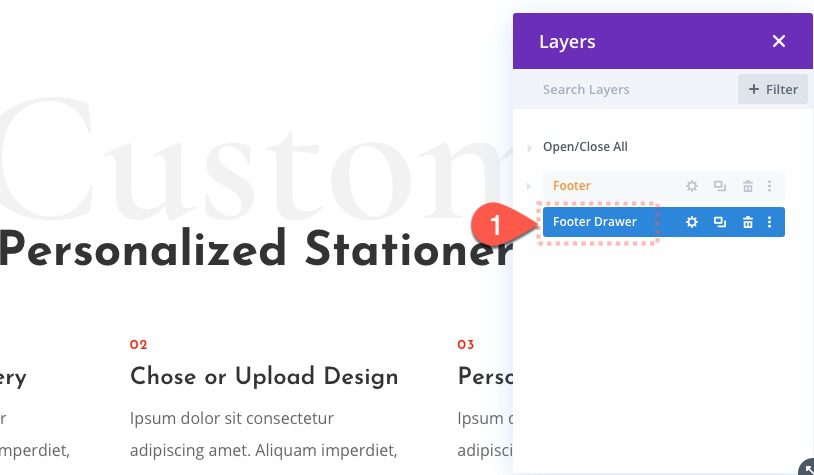Select the "Chose or Upload Design" heading
814x475 pixels.
pyautogui.click(x=264, y=377)
